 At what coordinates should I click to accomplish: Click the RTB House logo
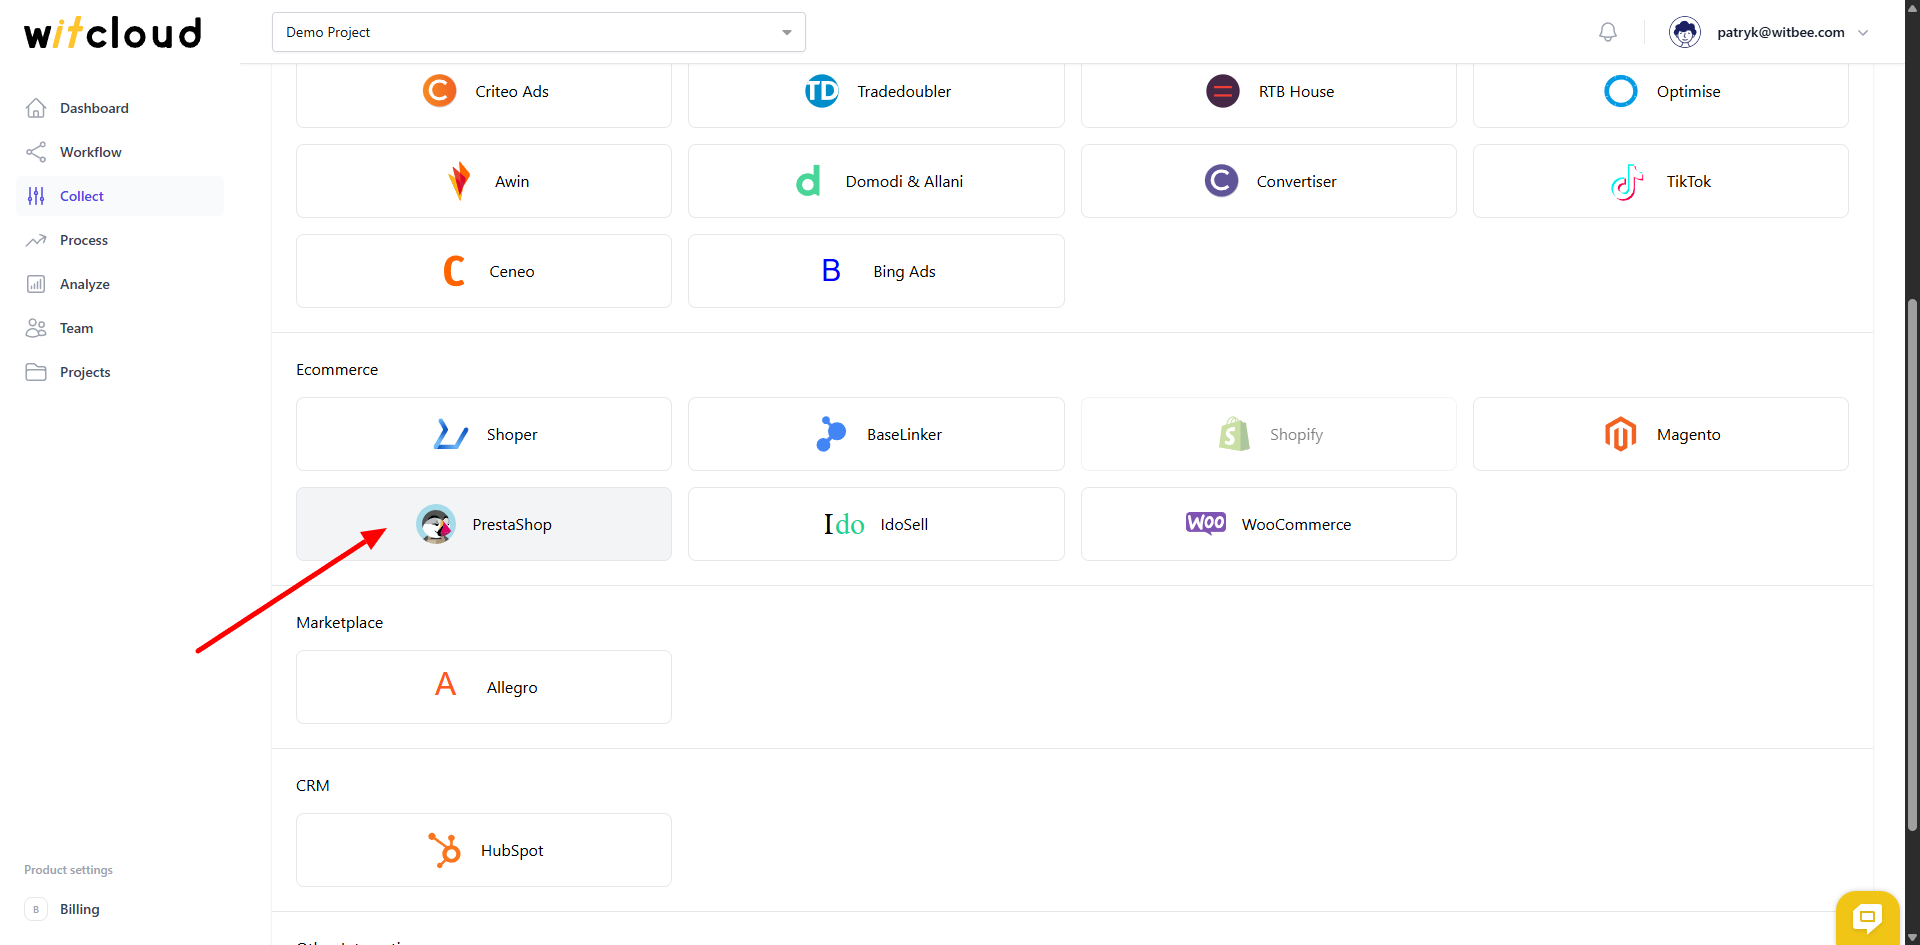[1223, 91]
